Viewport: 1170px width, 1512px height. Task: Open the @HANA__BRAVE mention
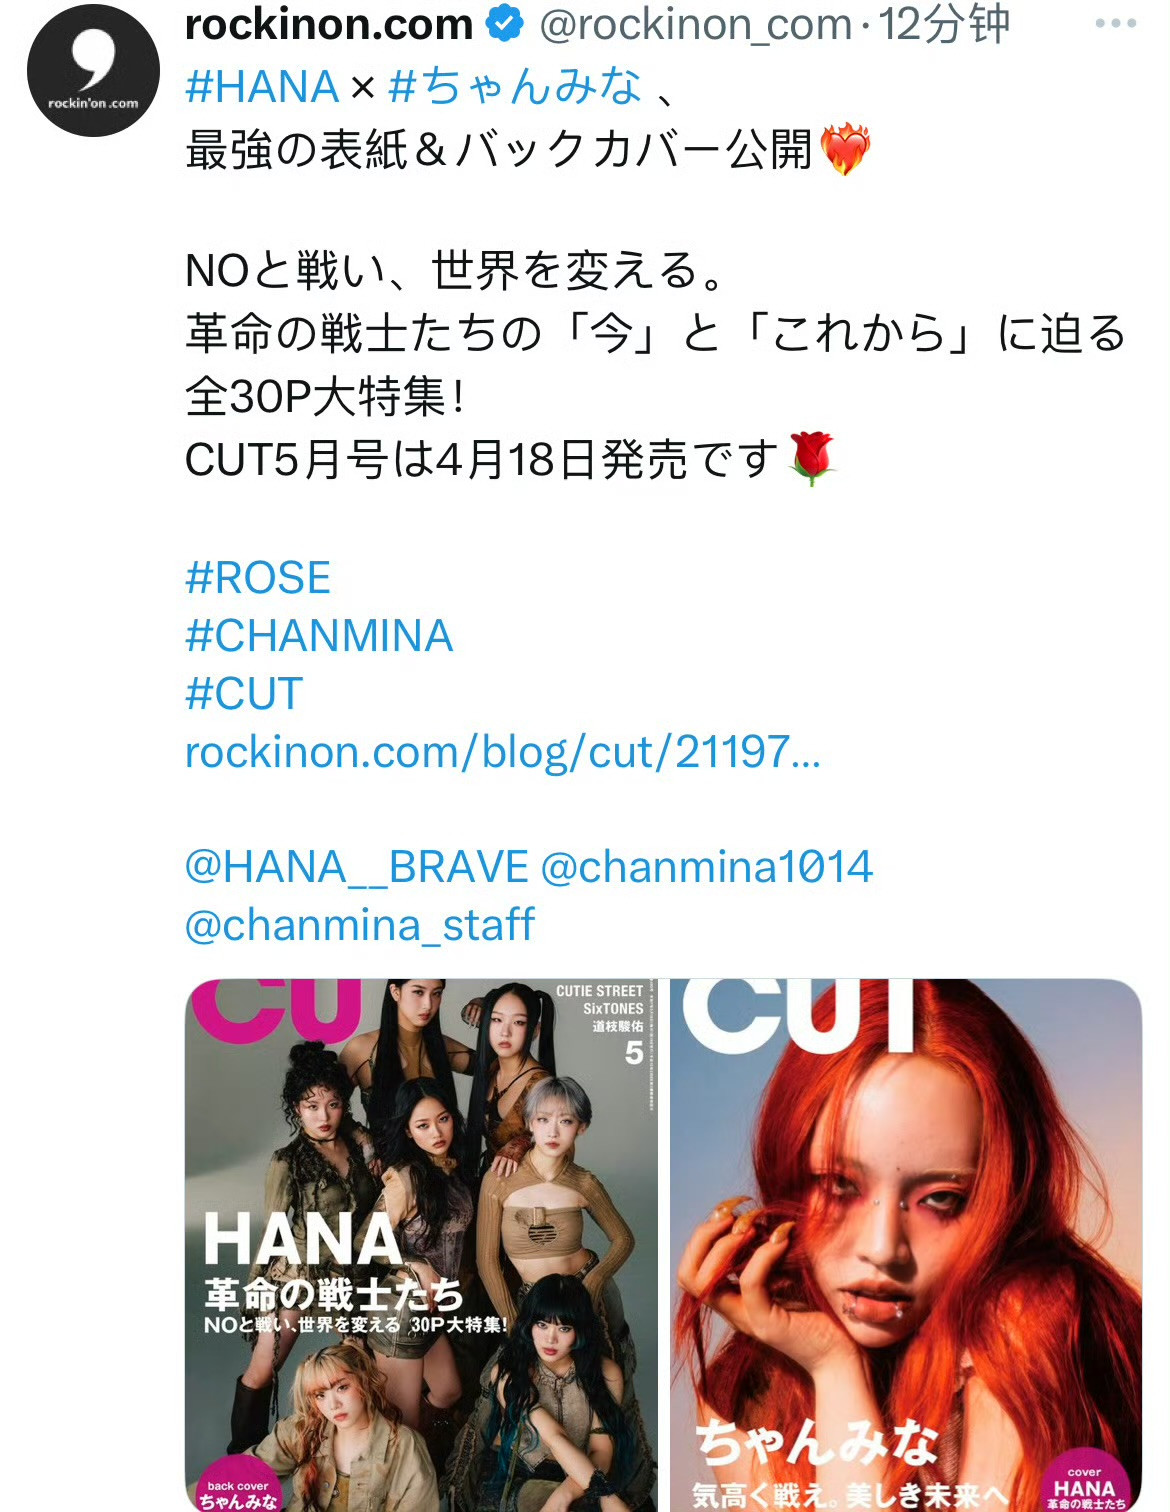(357, 867)
